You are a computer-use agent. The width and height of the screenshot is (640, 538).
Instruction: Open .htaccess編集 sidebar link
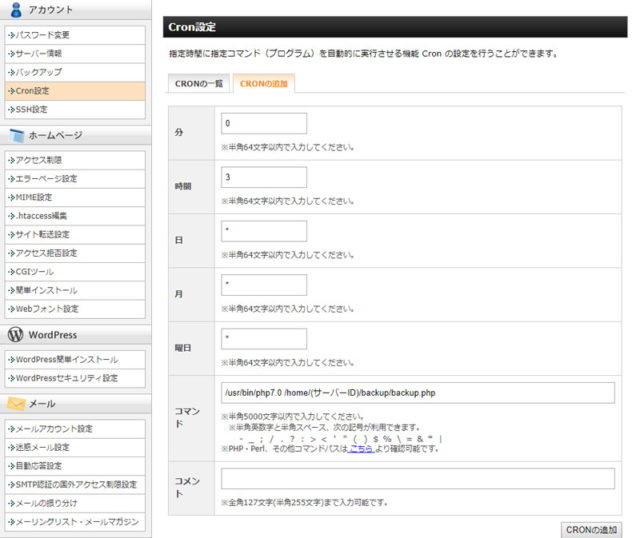pyautogui.click(x=75, y=216)
